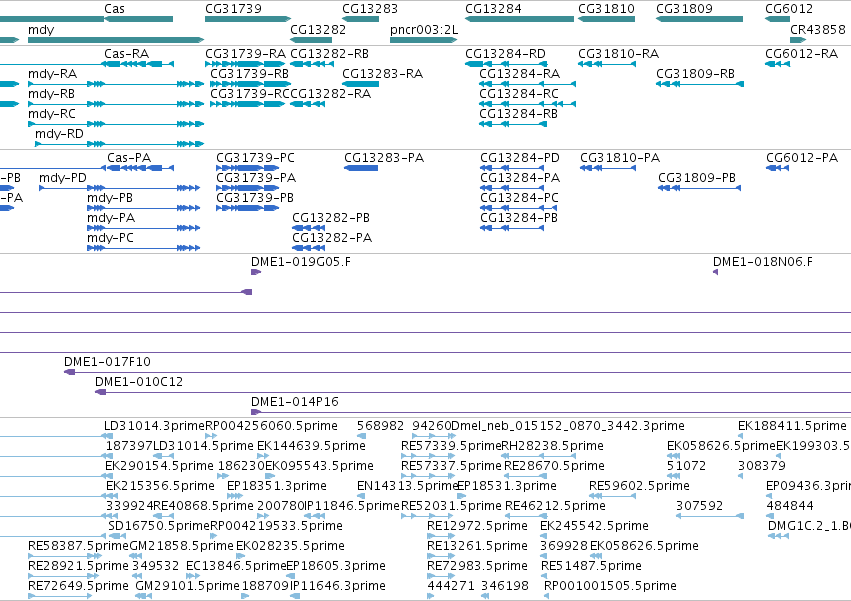Click the EK215356.5prime EST label
The image size is (851, 601).
click(x=160, y=486)
